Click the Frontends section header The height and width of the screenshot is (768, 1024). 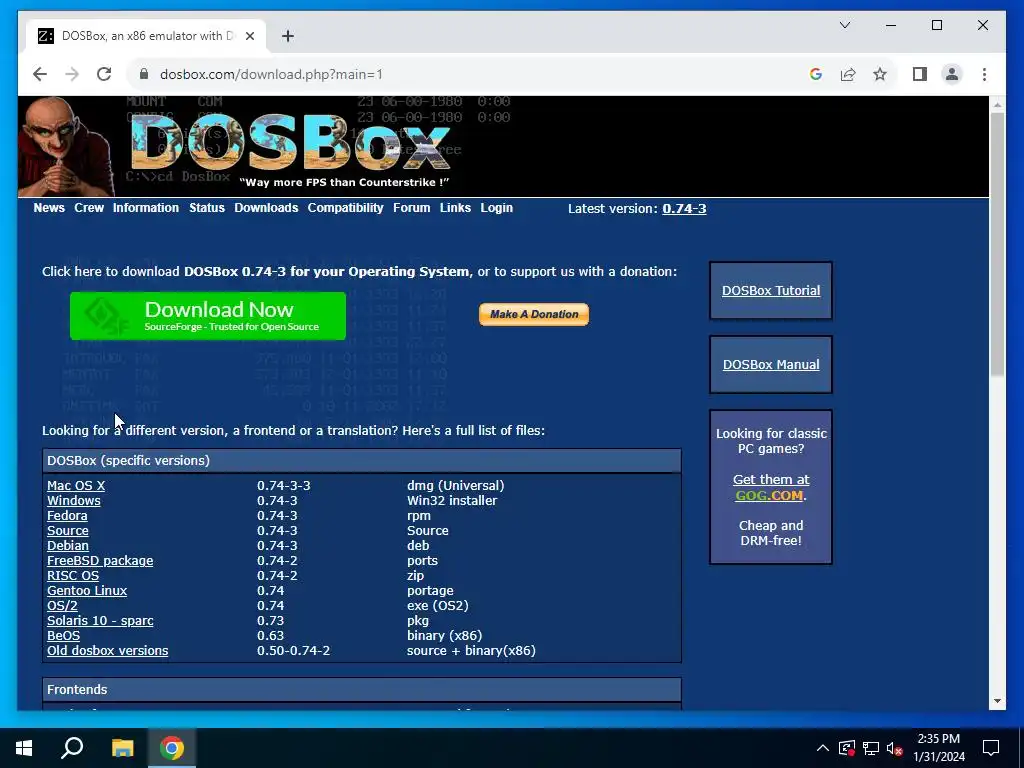362,690
